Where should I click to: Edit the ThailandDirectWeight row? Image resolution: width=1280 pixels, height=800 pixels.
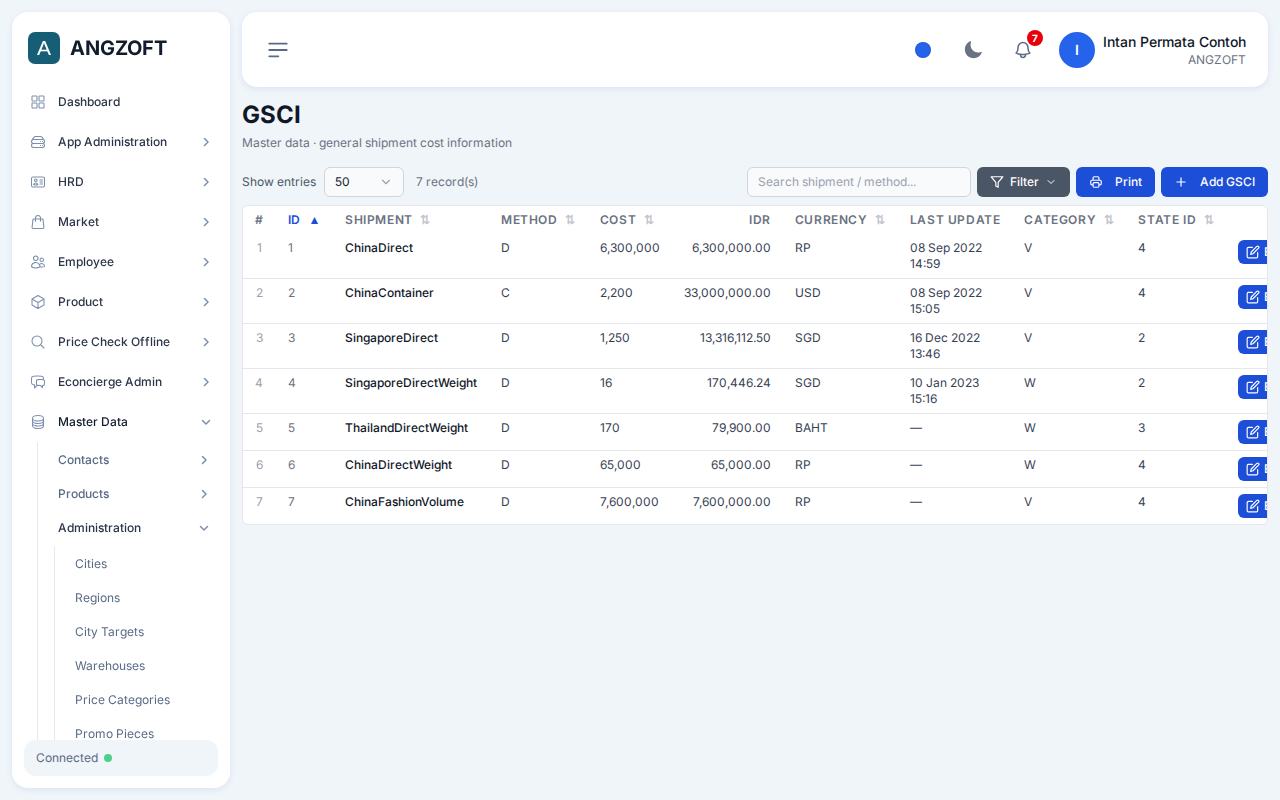click(1253, 432)
